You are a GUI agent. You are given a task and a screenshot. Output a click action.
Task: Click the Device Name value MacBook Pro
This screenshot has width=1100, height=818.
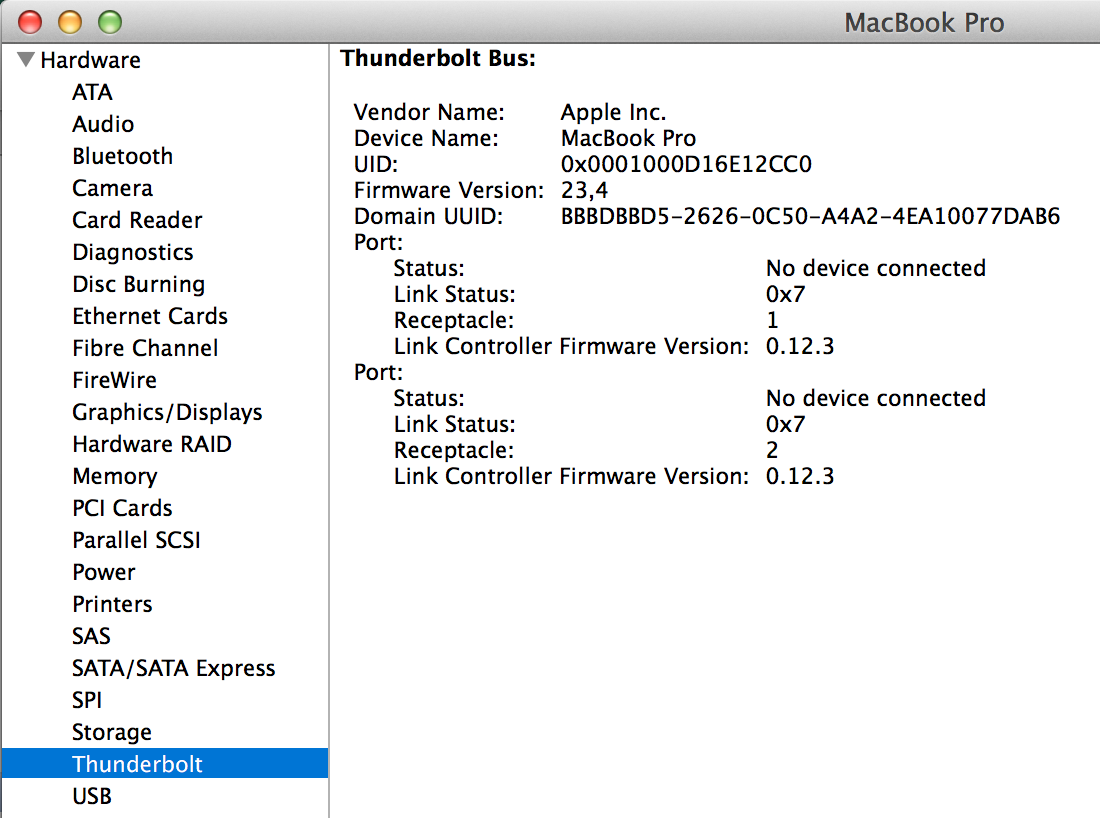point(629,138)
